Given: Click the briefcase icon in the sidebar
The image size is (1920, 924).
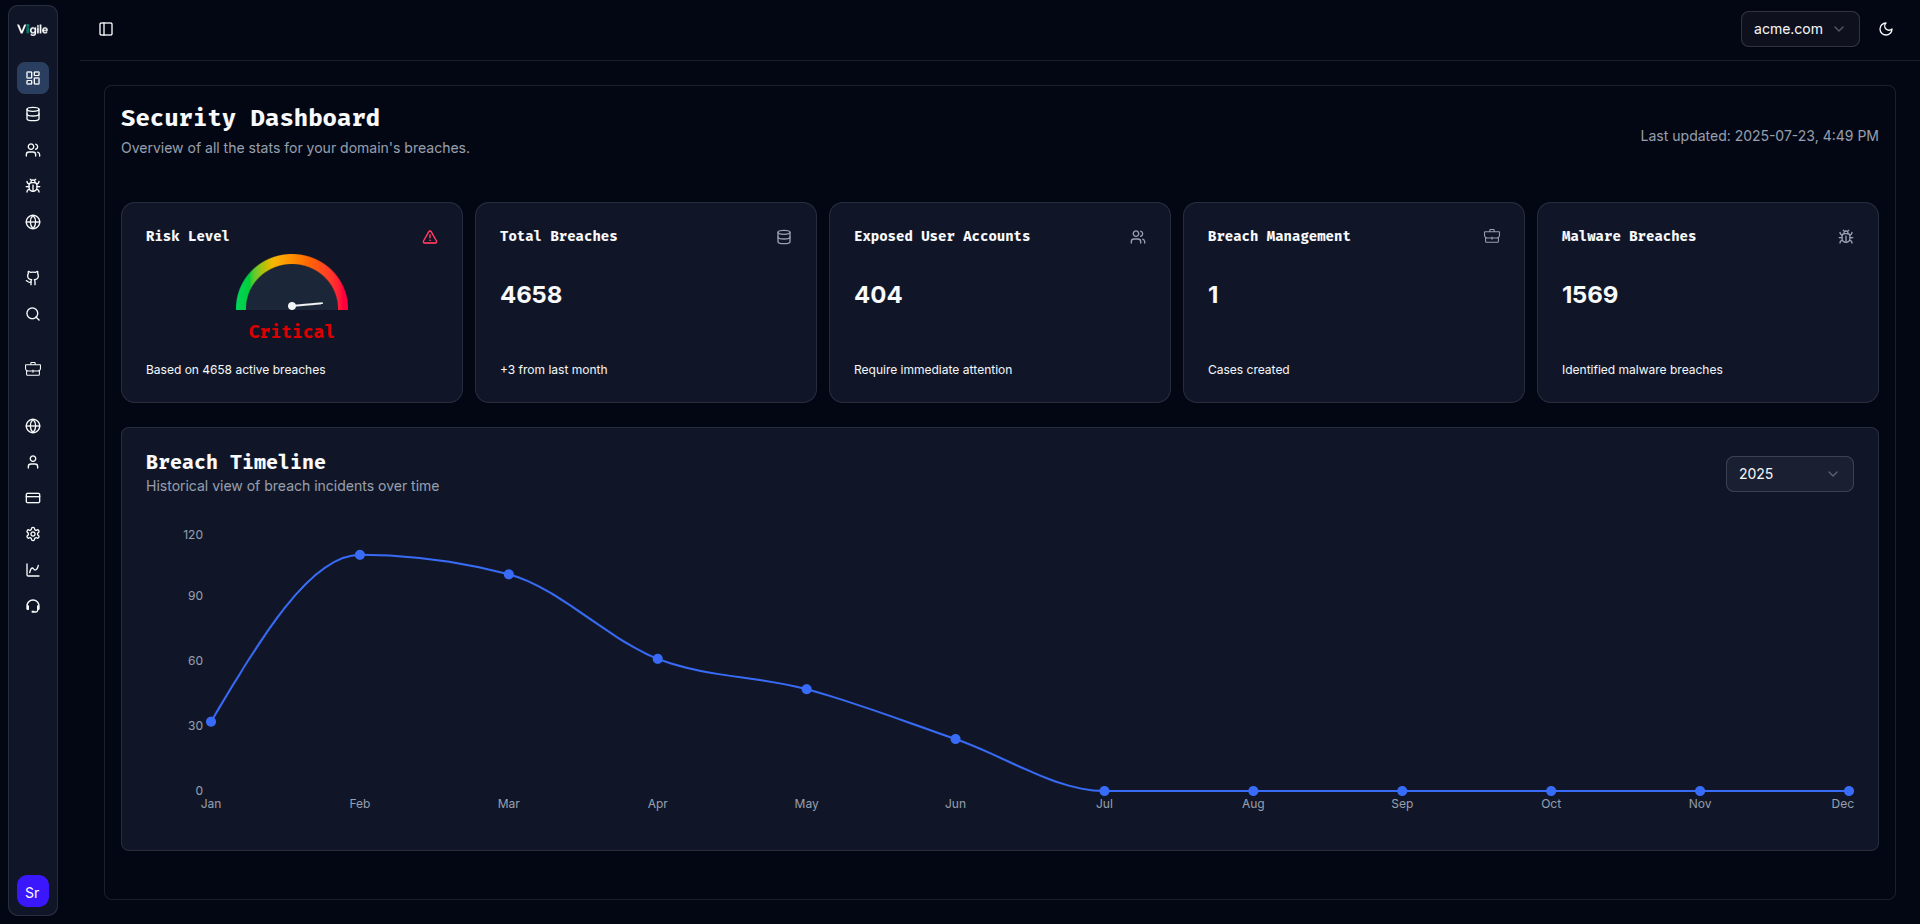Looking at the screenshot, I should click(33, 369).
